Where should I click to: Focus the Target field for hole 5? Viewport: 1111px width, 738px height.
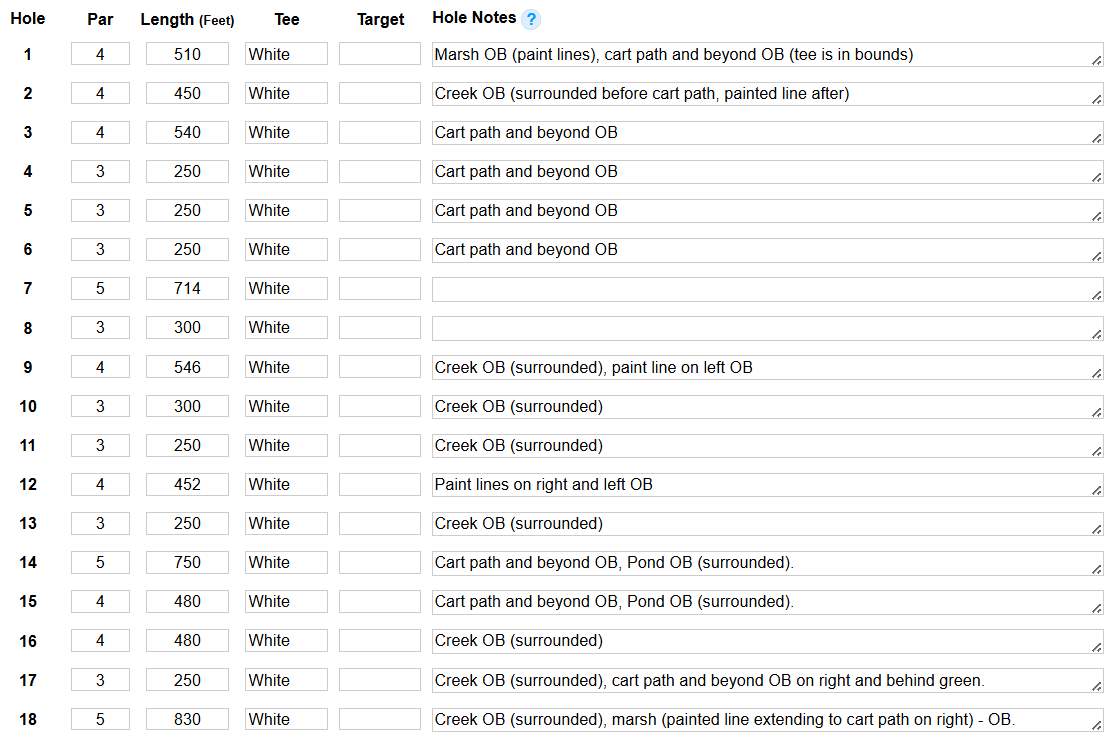click(380, 211)
